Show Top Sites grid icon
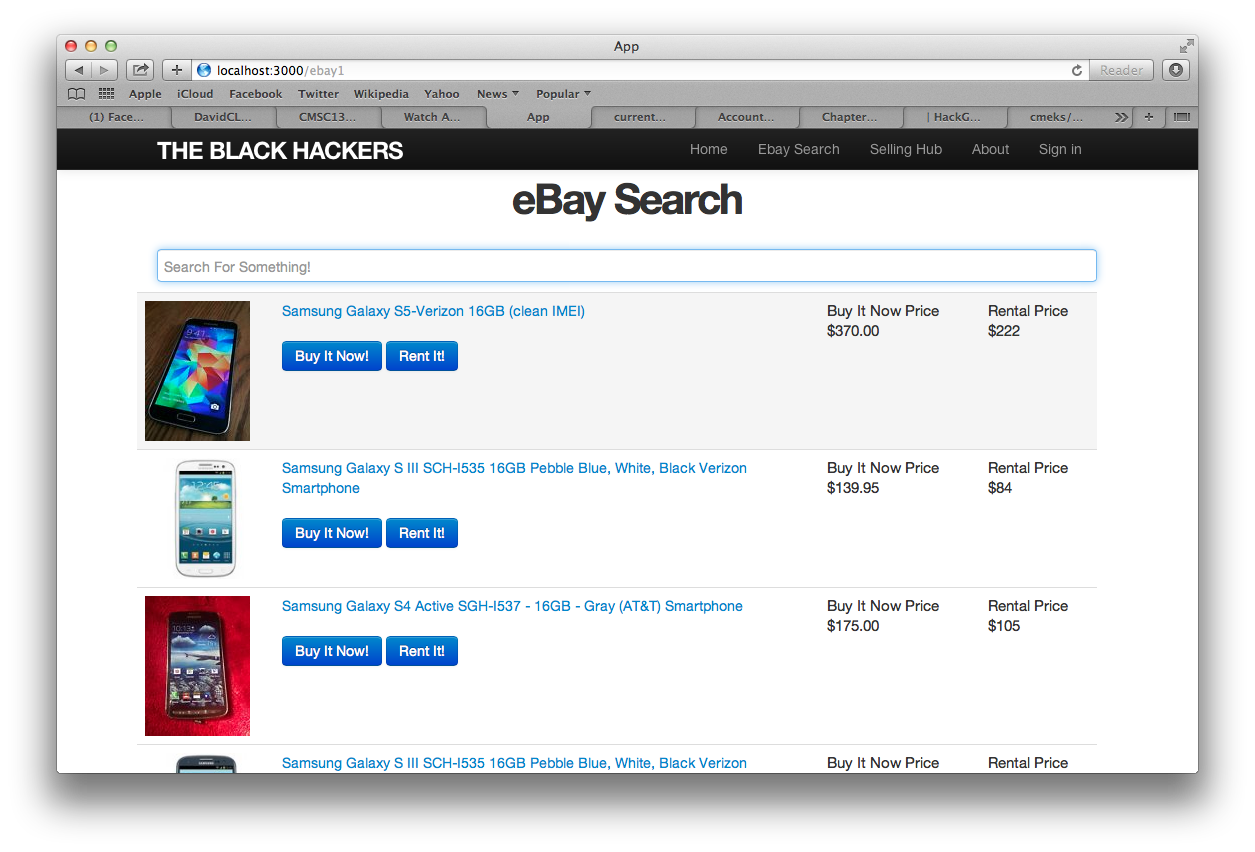Screen dimensions: 1255x852 106,94
